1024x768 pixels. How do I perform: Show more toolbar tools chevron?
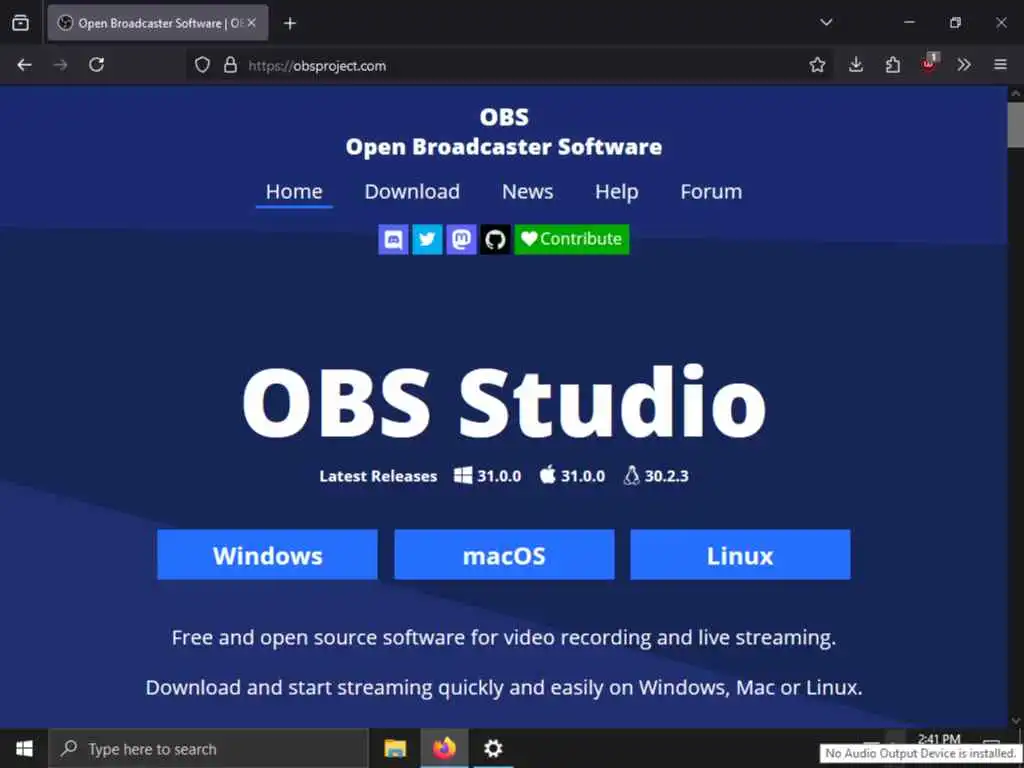[964, 65]
